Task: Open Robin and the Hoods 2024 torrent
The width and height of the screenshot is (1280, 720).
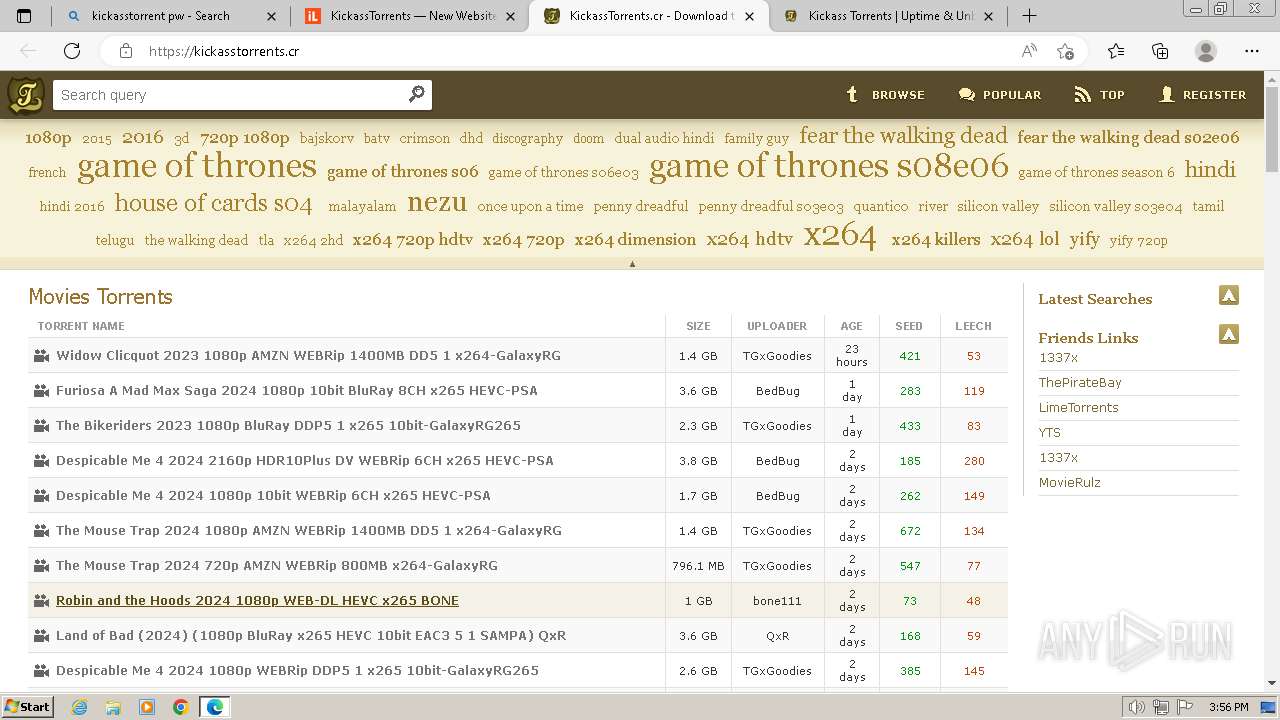Action: point(257,600)
